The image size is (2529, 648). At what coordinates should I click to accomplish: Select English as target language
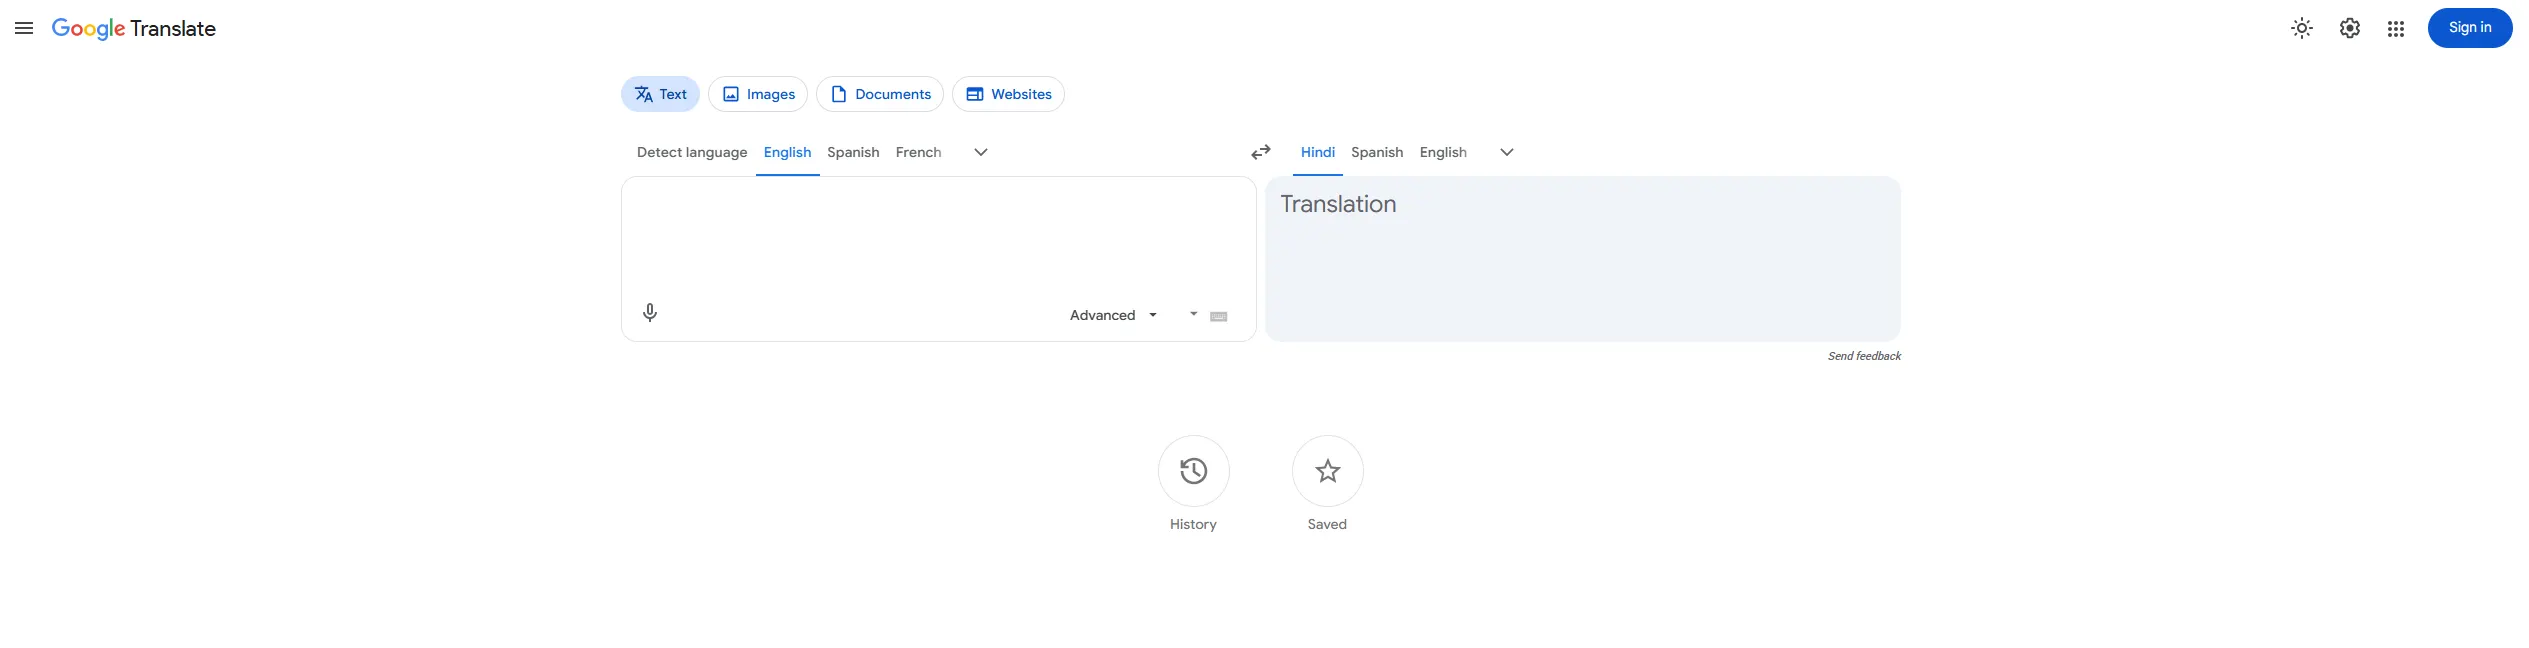pos(1443,152)
